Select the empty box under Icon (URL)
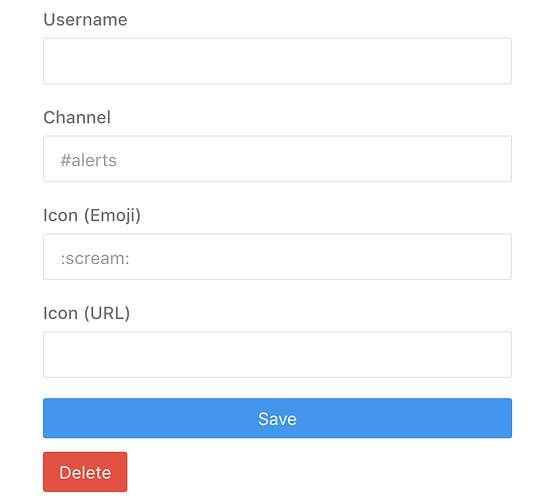Screen dimensions: 538x500 click(277, 354)
